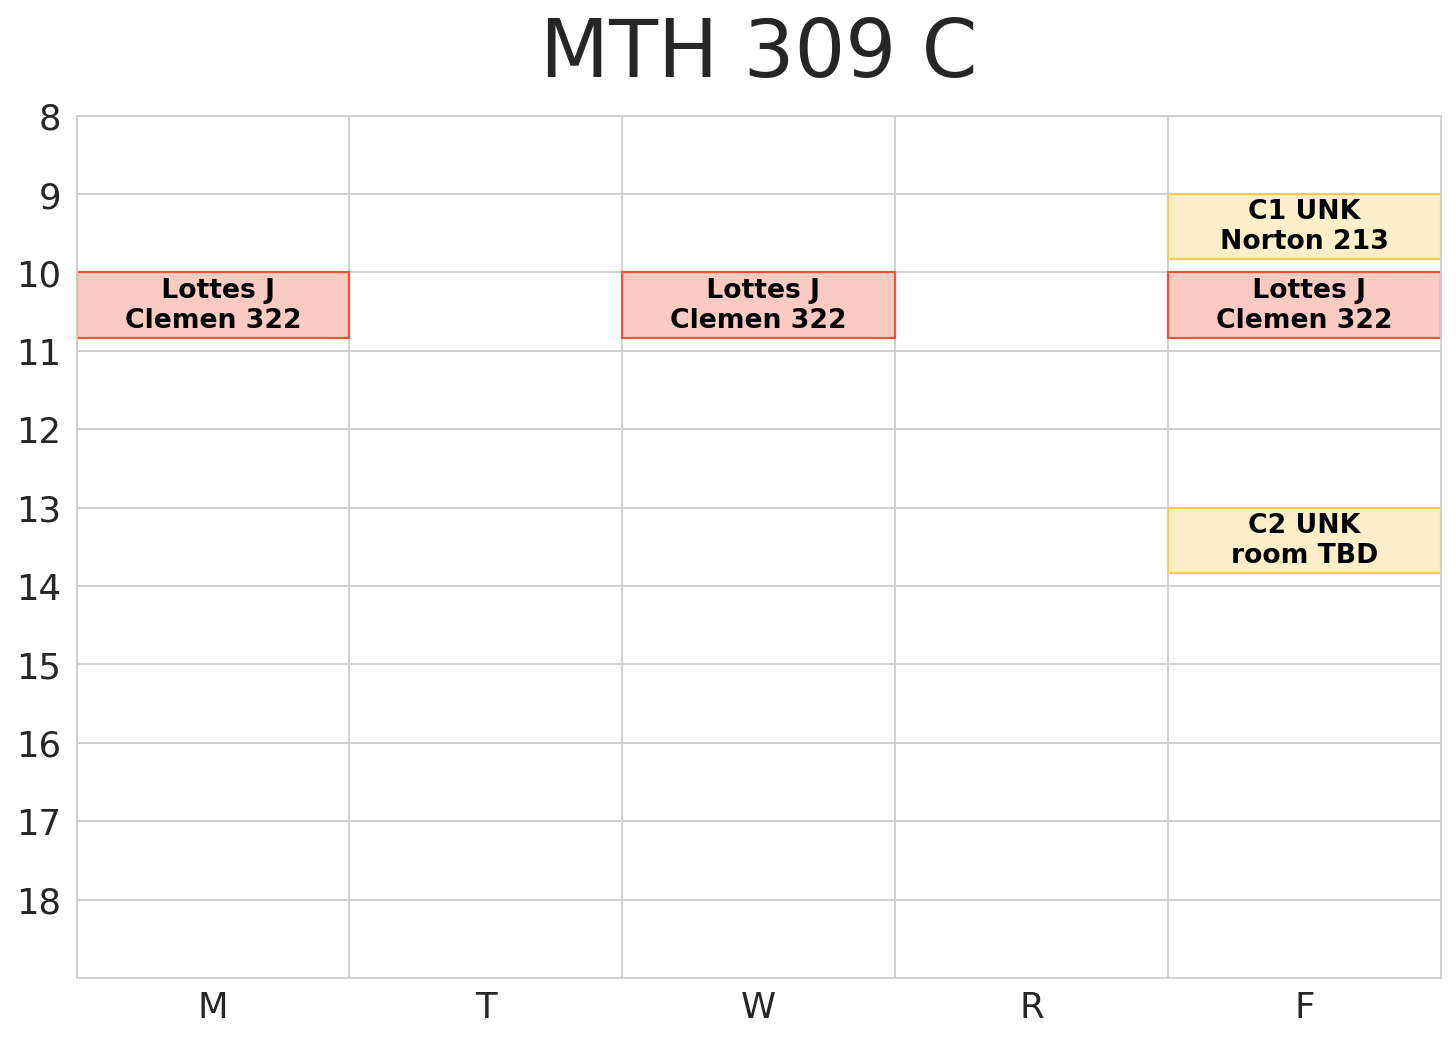Click the 8 hour label

[50, 119]
